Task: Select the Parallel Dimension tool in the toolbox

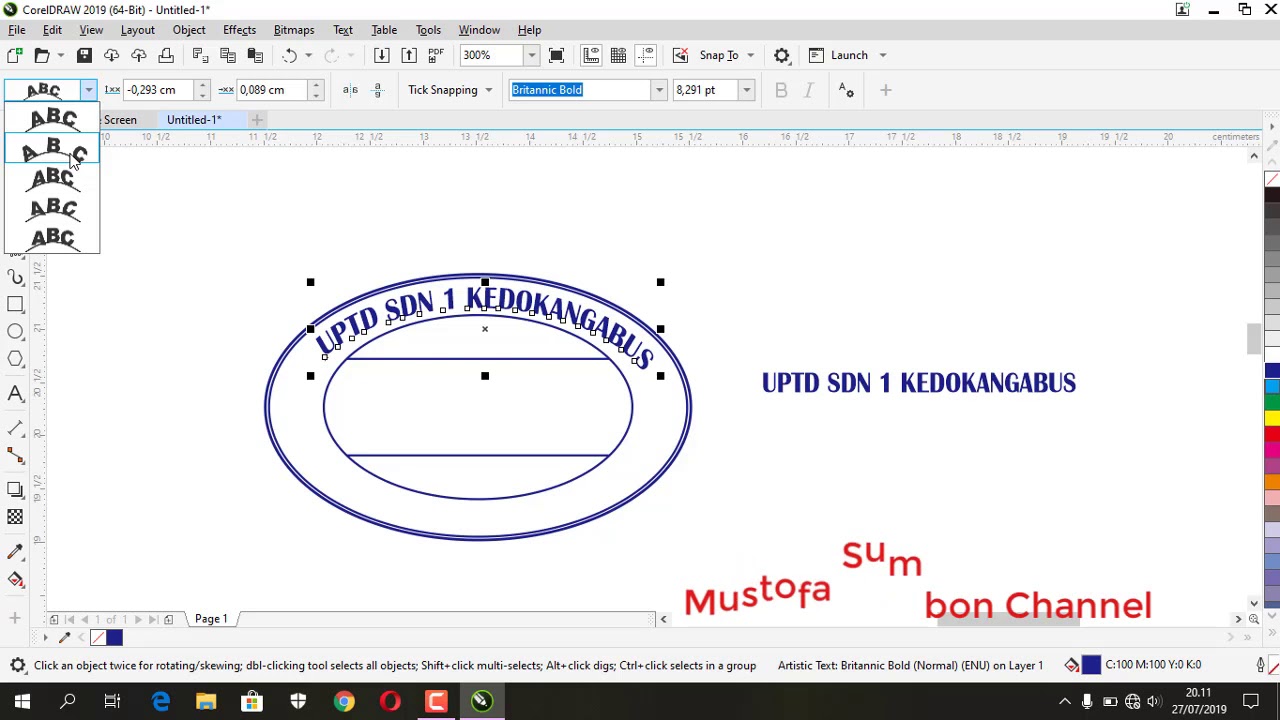Action: [15, 428]
